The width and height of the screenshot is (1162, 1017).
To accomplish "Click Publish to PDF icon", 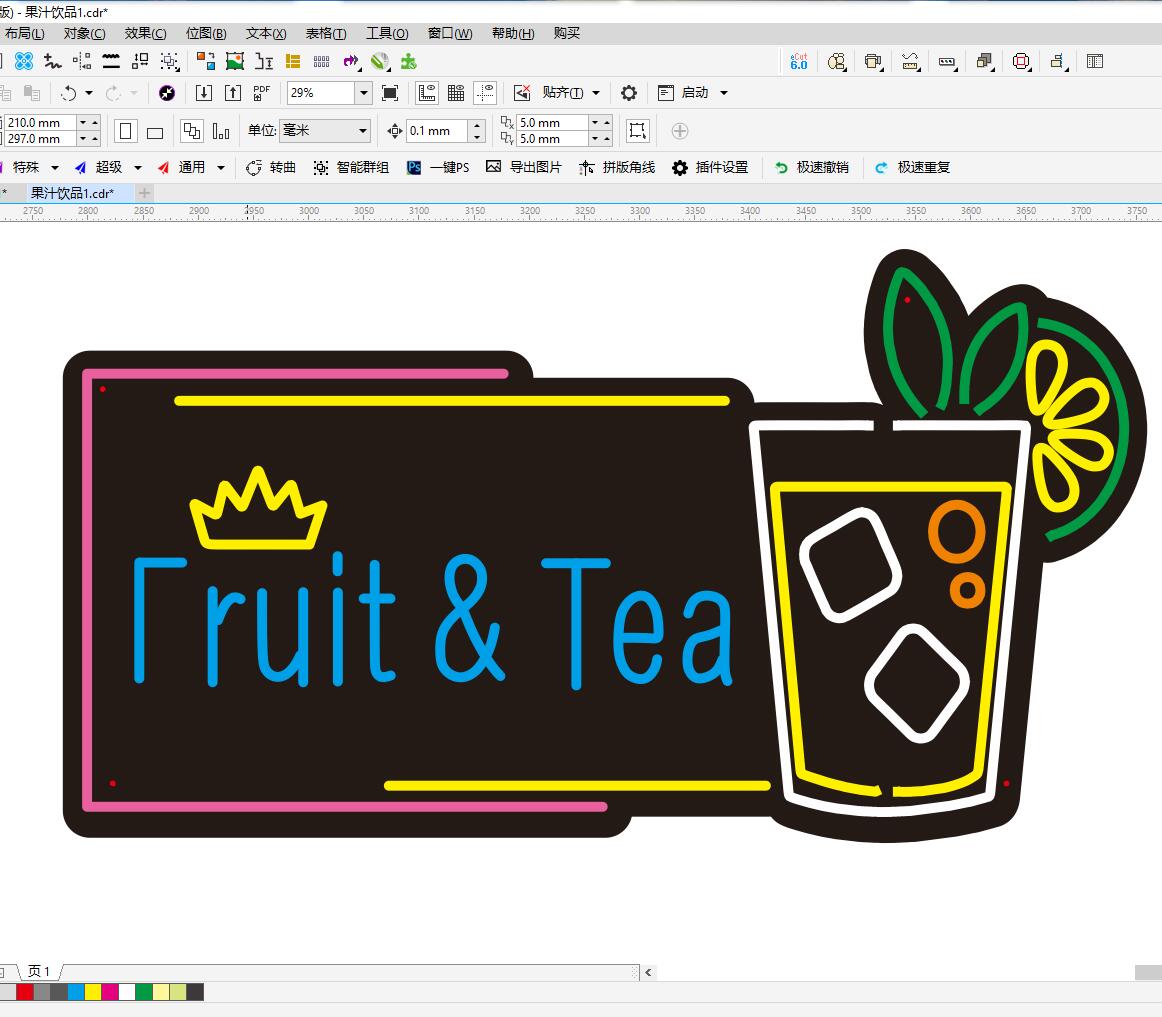I will coord(262,93).
